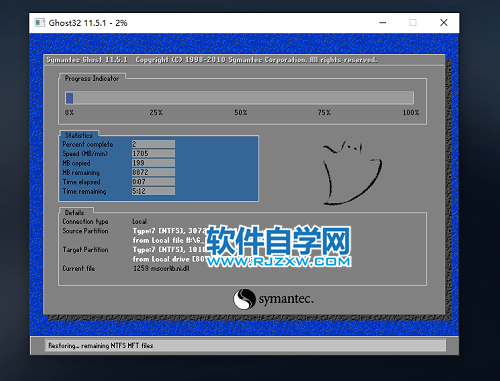500x381 pixels.
Task: Click the 'Target Partition' label
Action: click(x=85, y=249)
